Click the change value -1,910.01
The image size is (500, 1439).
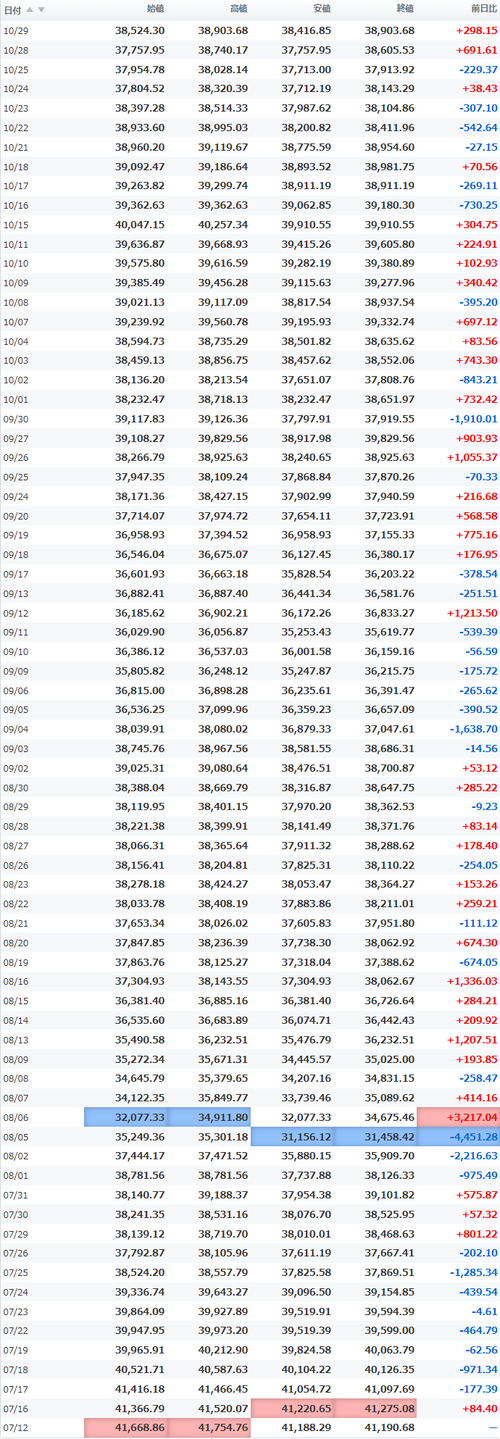point(474,420)
